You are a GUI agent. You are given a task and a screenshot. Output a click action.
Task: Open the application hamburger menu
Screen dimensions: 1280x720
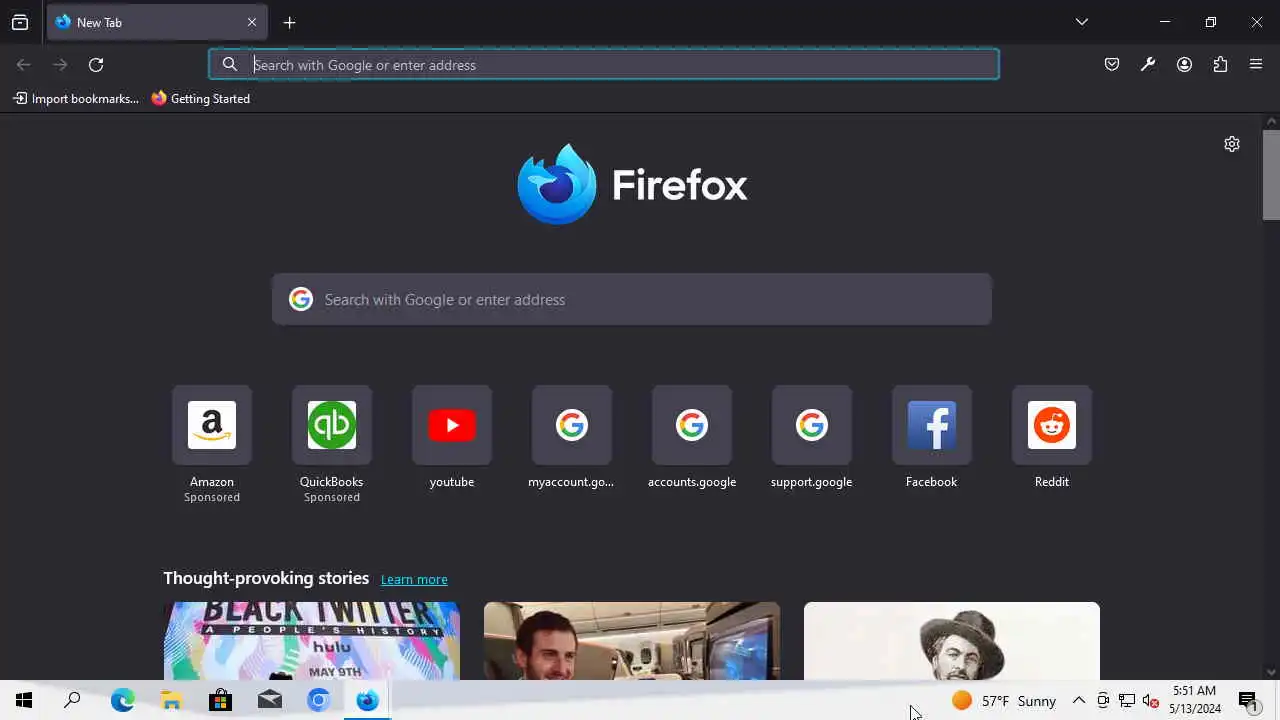coord(1256,65)
